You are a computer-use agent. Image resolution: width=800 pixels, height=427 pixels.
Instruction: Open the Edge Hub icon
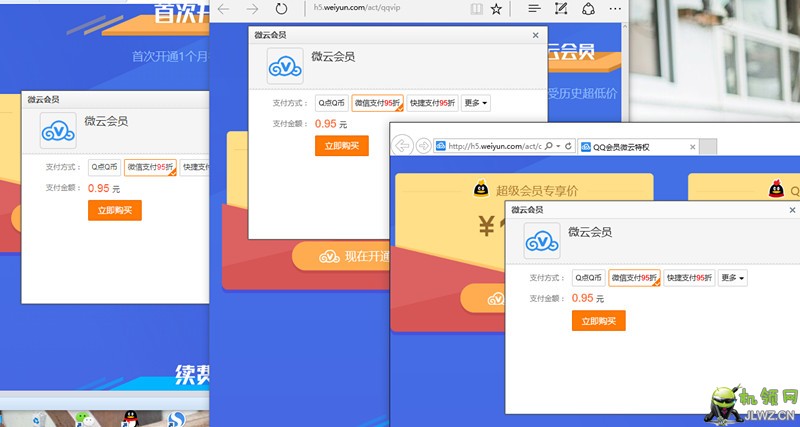[534, 9]
